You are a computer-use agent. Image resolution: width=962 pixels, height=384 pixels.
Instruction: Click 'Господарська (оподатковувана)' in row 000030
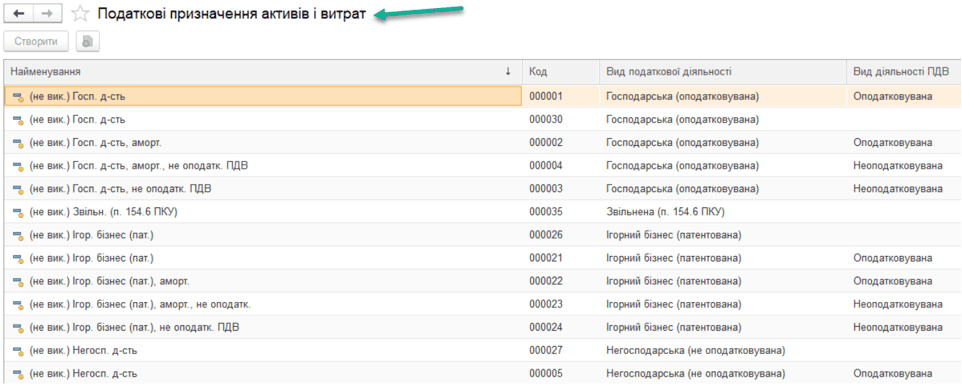(x=682, y=120)
